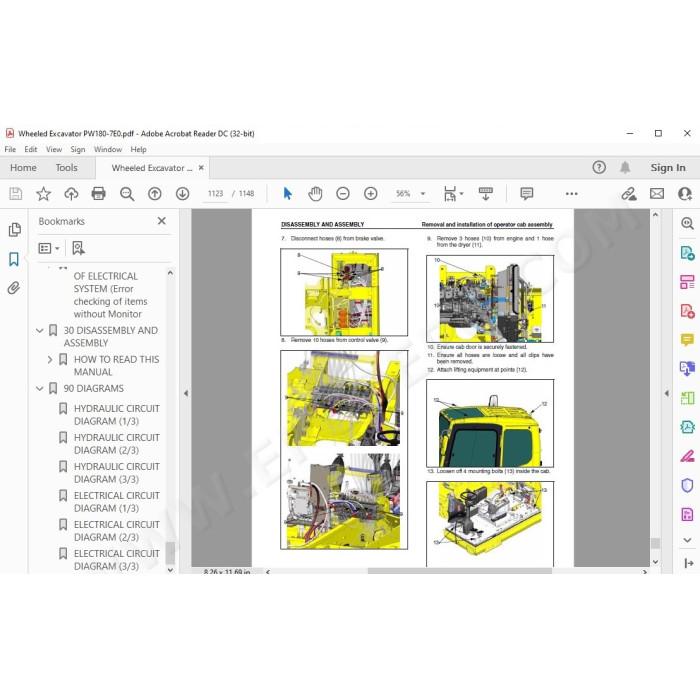Open the attachments paperclip panel

[x=14, y=288]
